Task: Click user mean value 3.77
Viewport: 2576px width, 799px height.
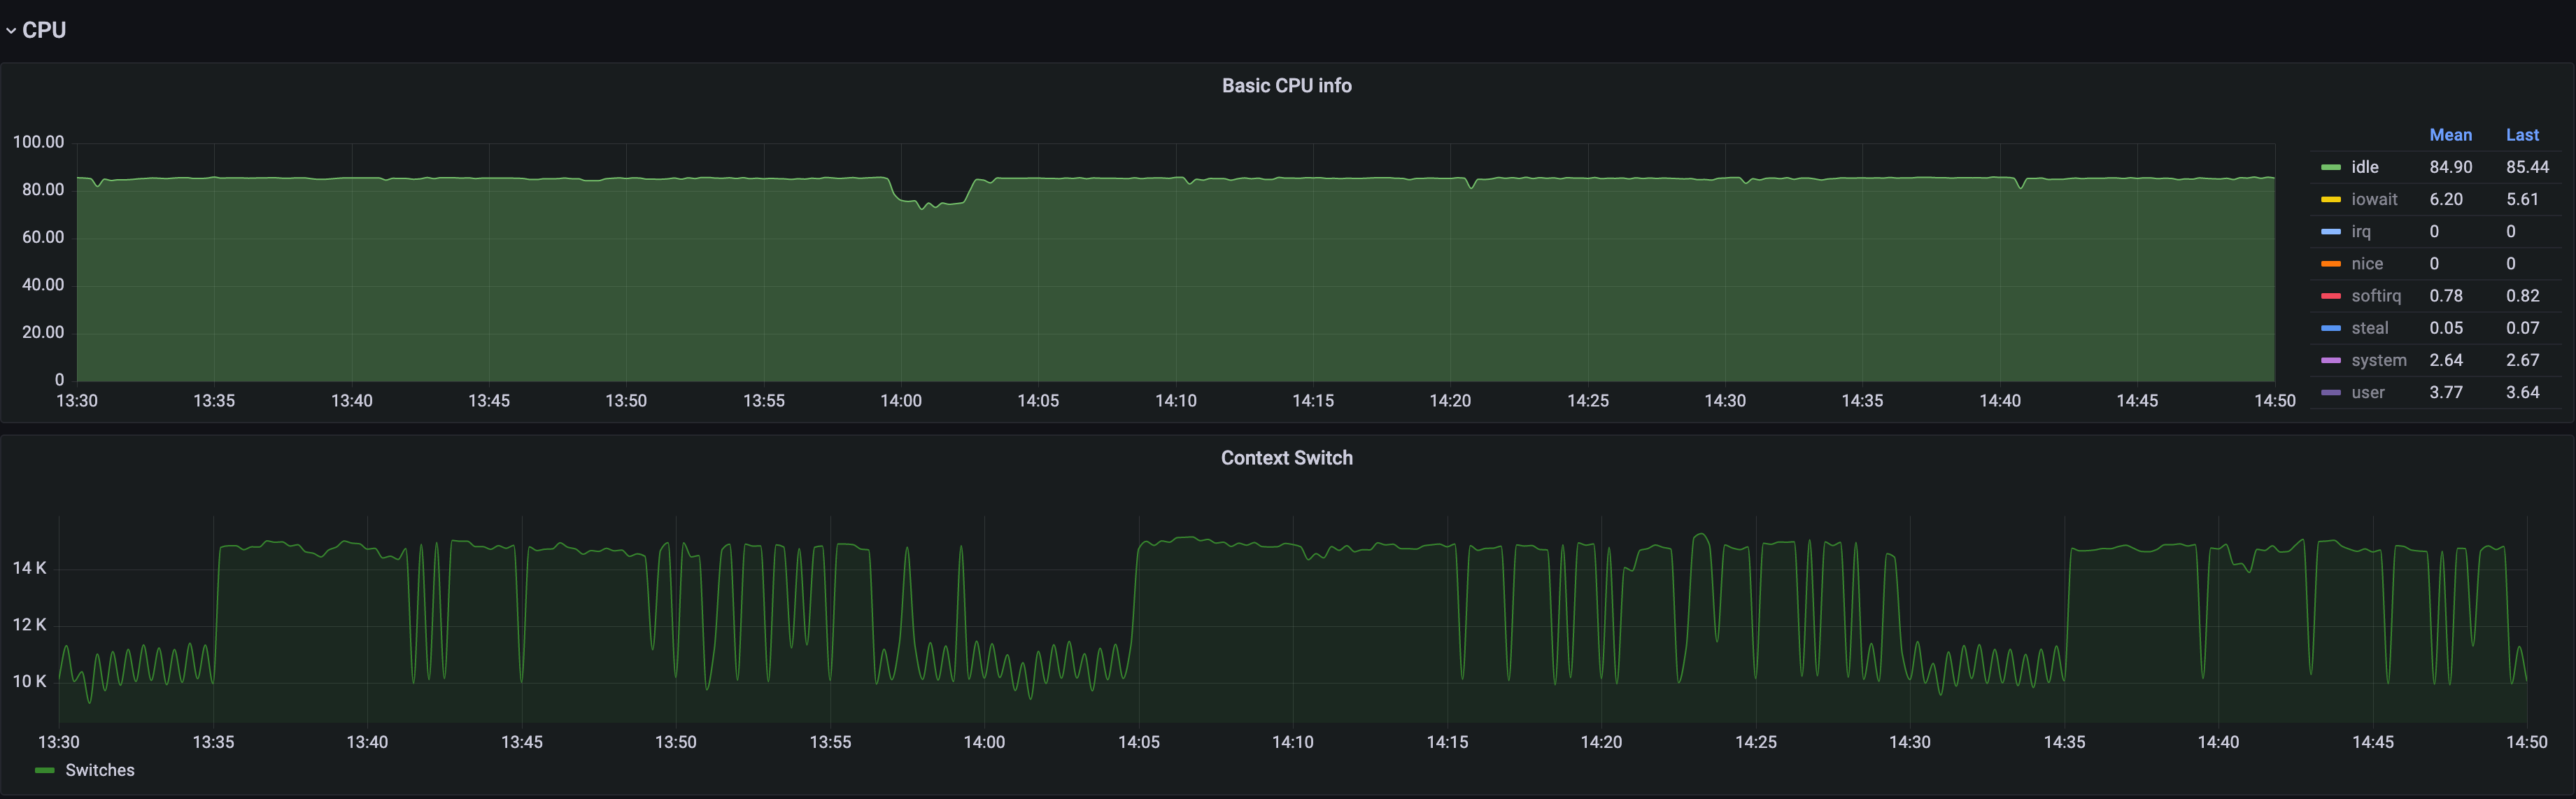Action: coord(2446,392)
